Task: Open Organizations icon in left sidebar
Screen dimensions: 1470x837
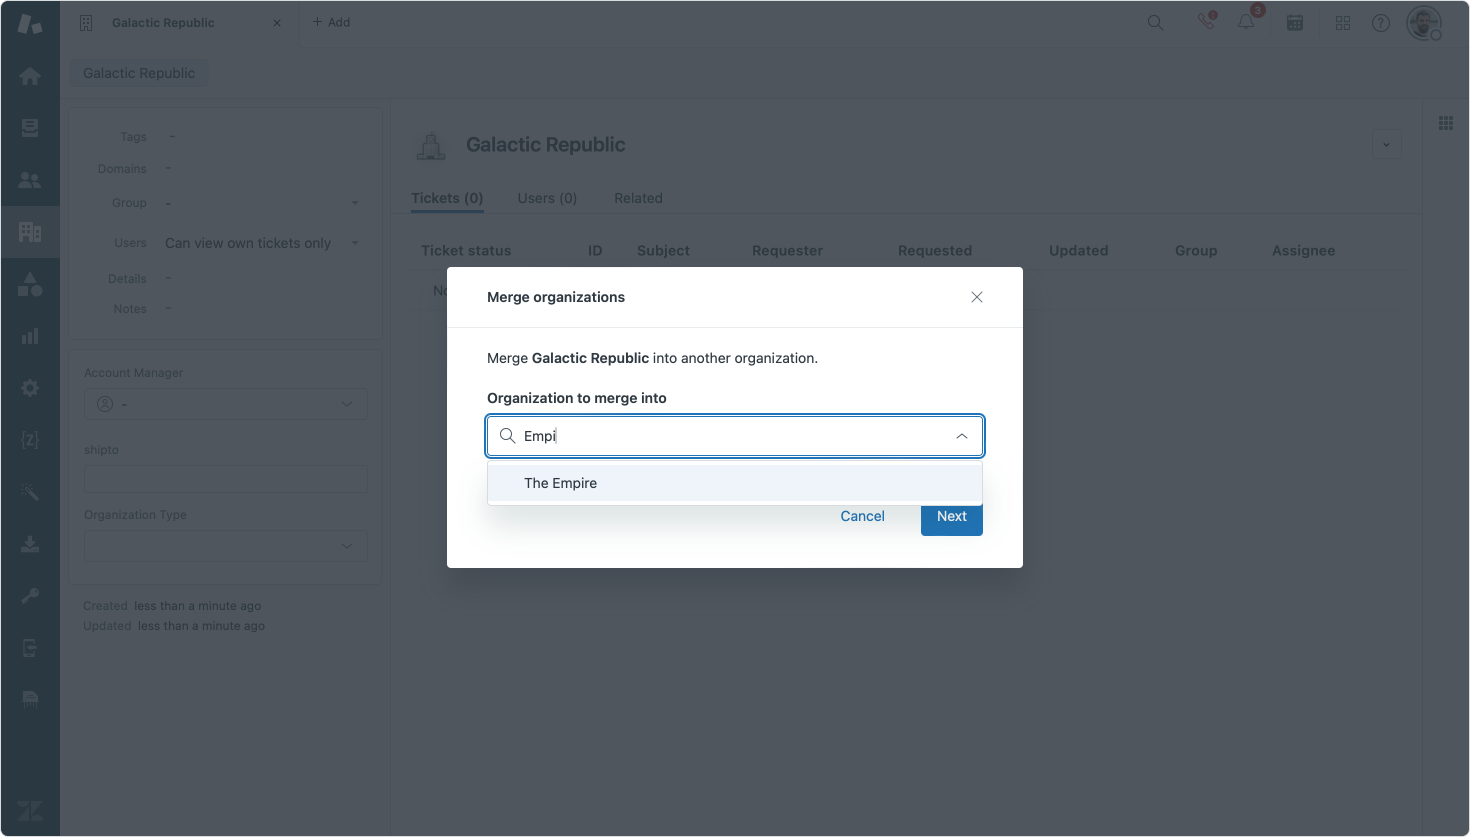Action: pyautogui.click(x=30, y=232)
